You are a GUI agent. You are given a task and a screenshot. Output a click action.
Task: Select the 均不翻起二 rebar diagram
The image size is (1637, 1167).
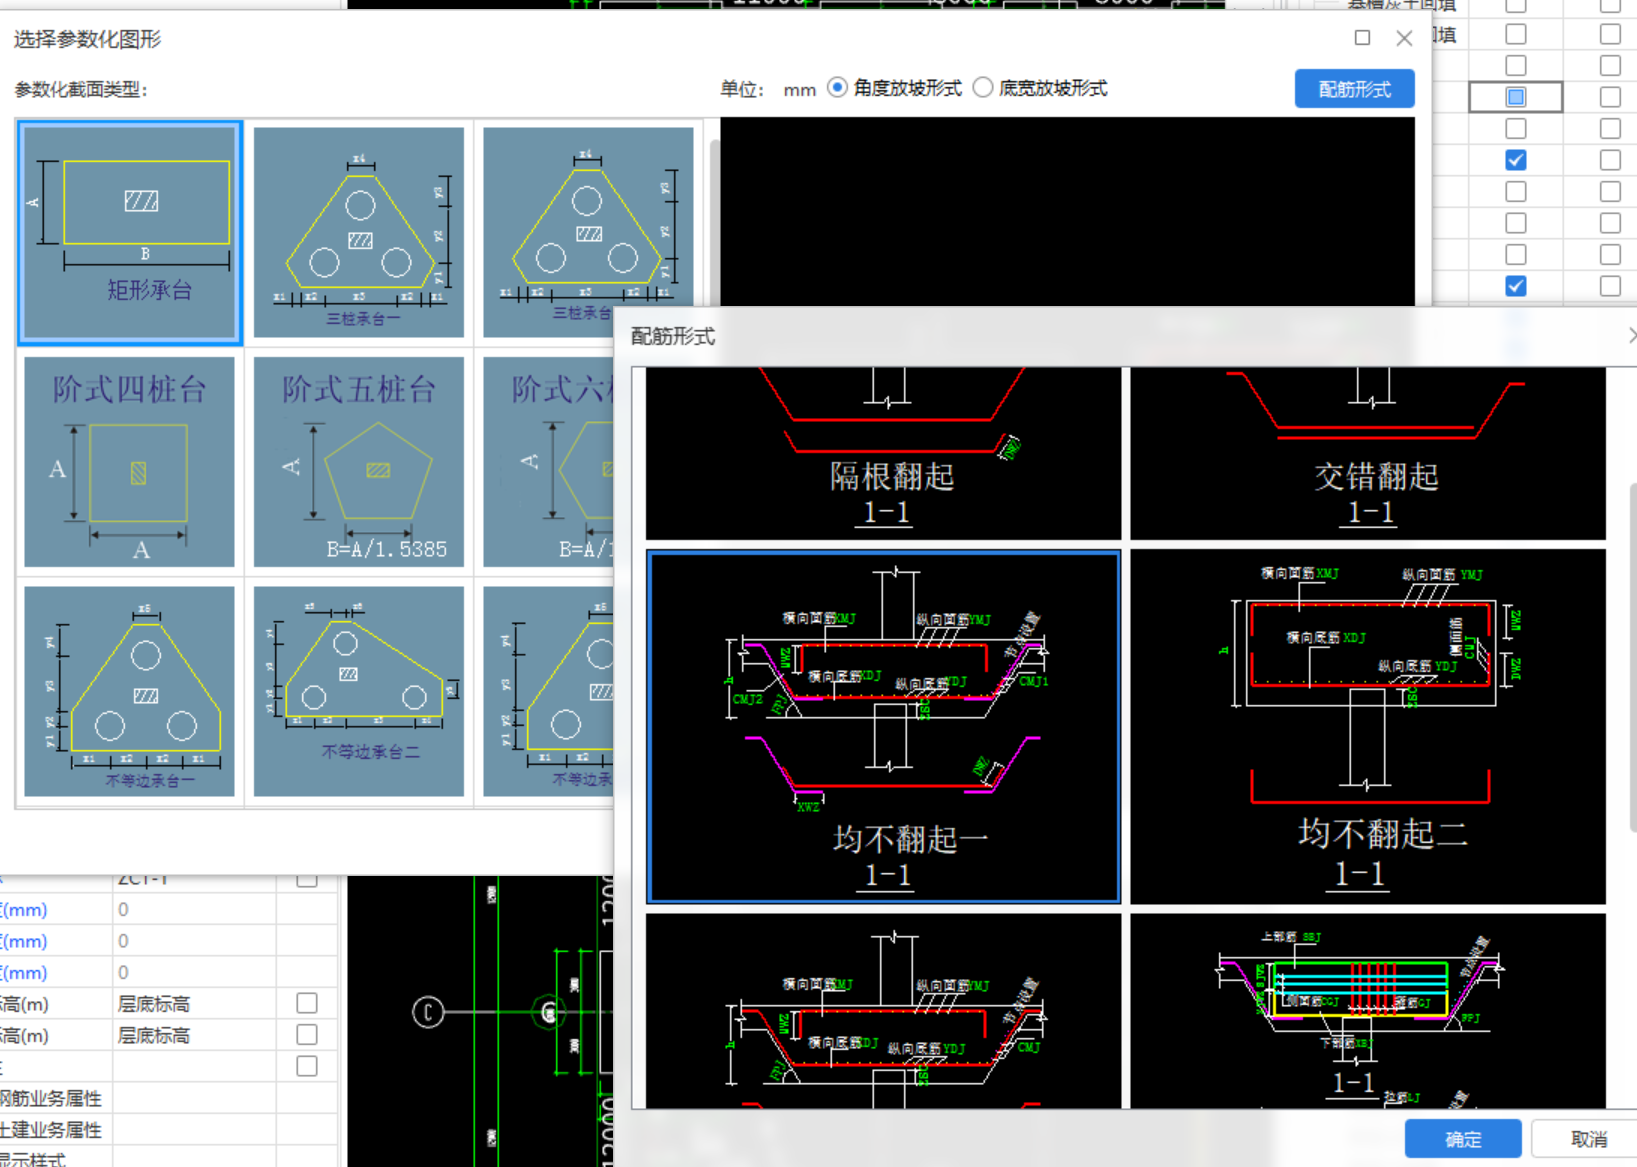click(1368, 726)
